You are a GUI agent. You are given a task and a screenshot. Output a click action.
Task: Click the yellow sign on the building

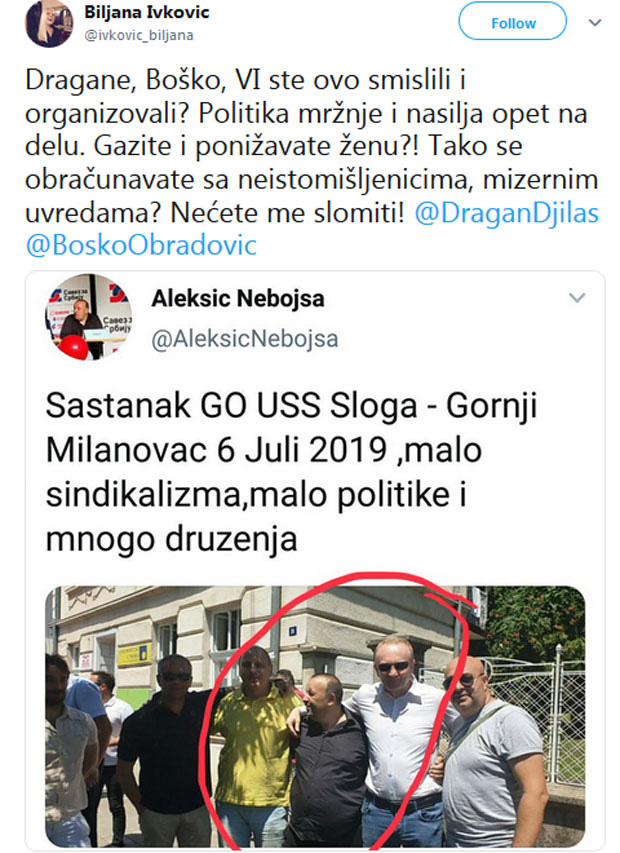[134, 654]
